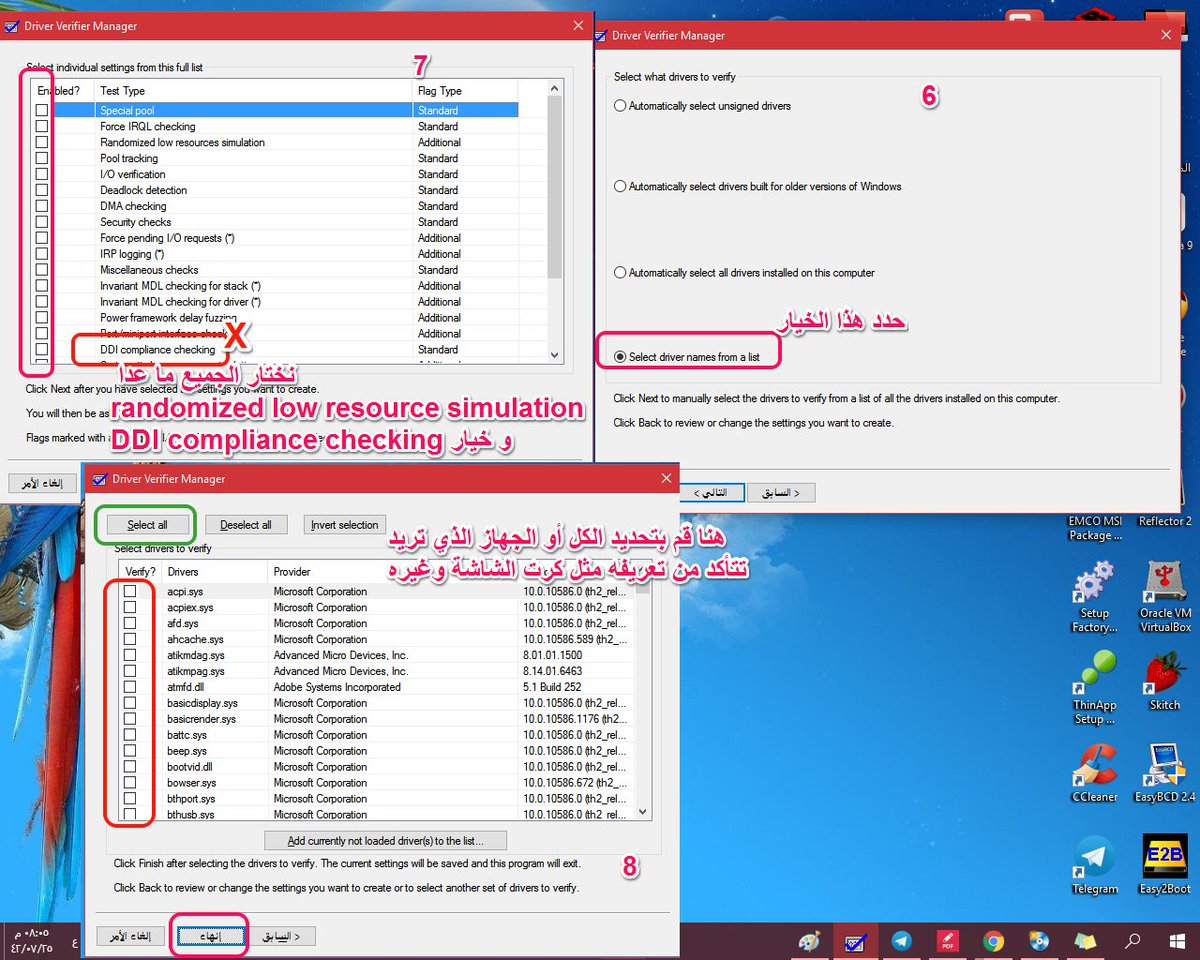Enable Force IRQL checking checkbox
This screenshot has height=960, width=1200.
coord(41,126)
